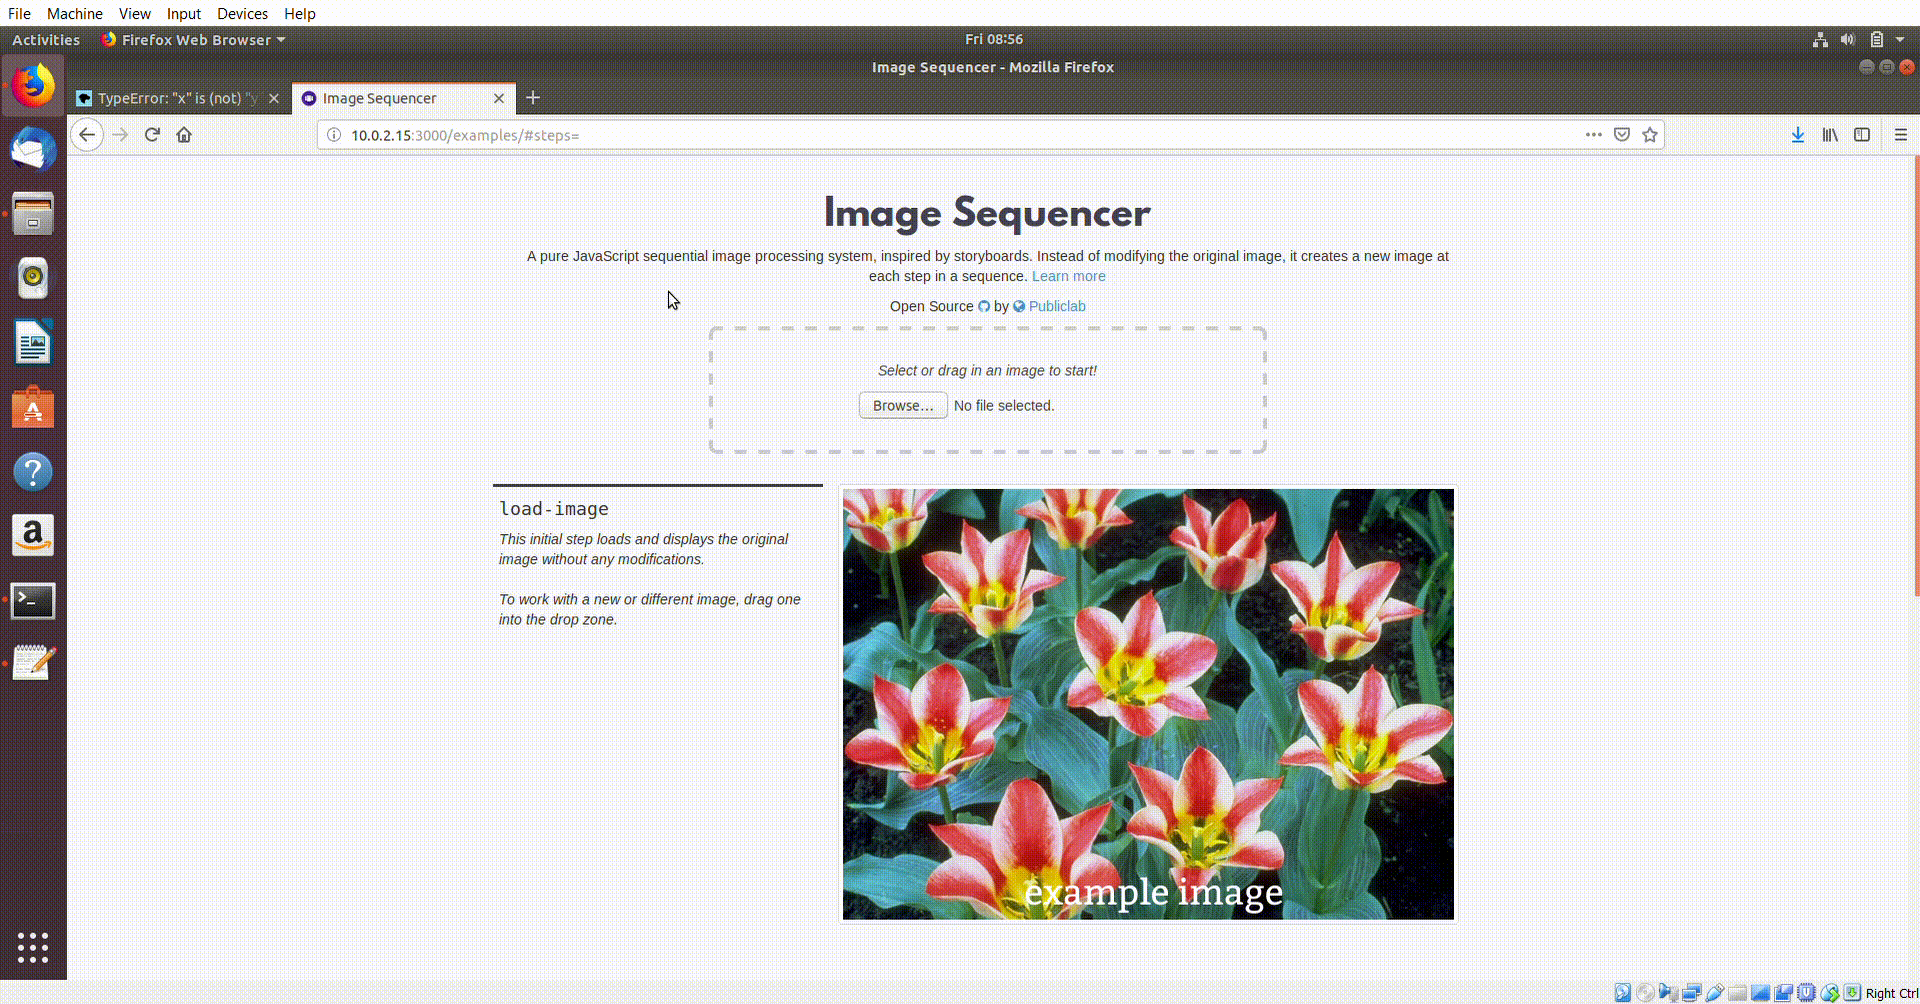Open the Firefox Library menu
The image size is (1920, 1004).
(1830, 135)
